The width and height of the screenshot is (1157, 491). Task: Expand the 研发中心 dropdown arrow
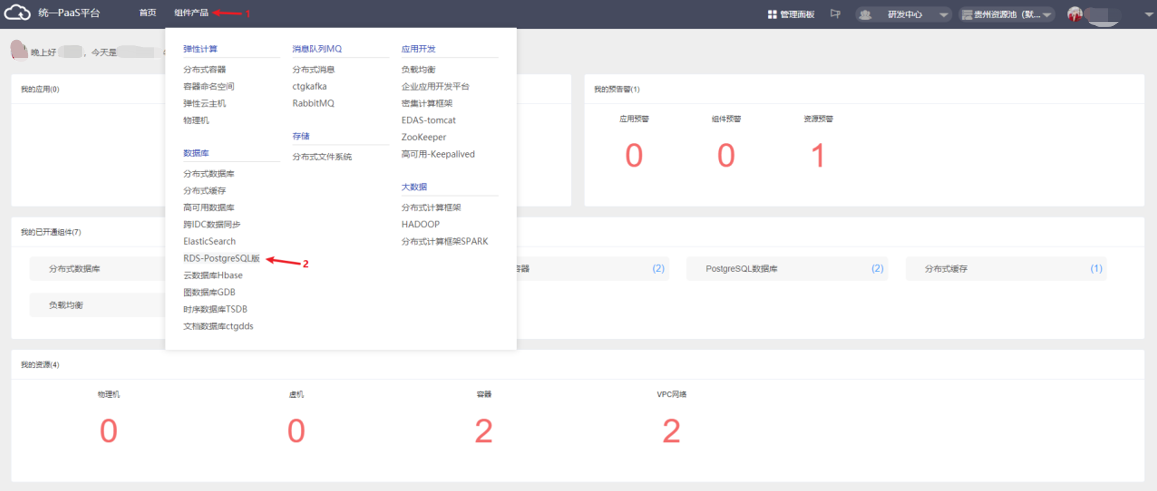pyautogui.click(x=943, y=15)
